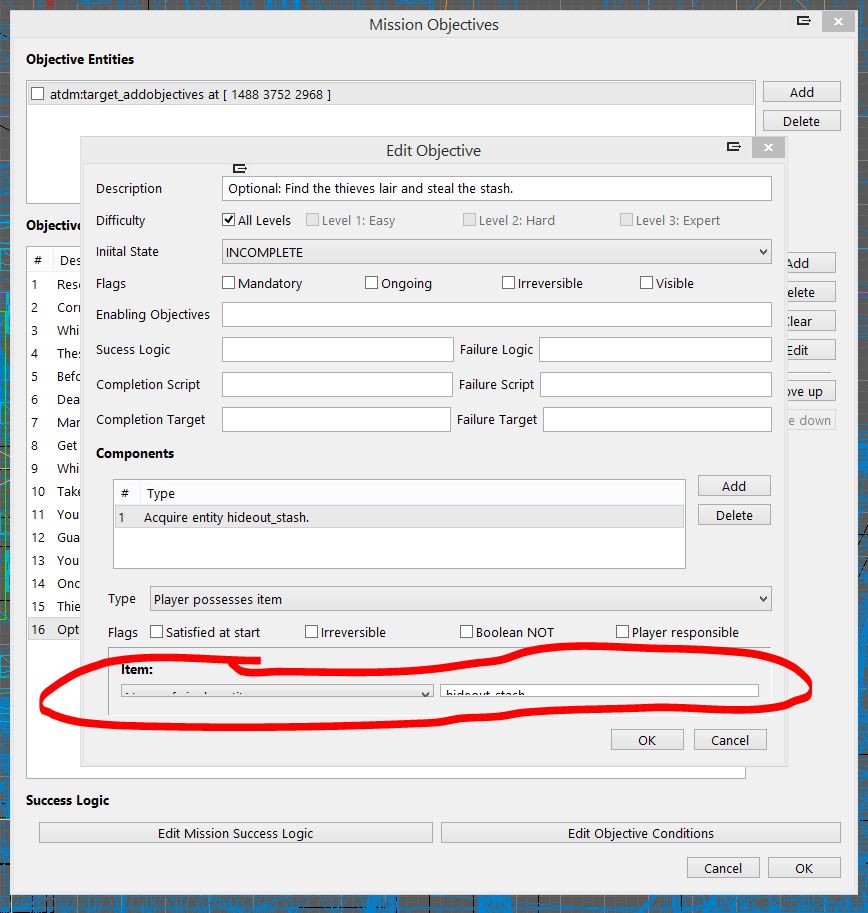Click the Mission Objectives title bar icon
Image resolution: width=868 pixels, height=913 pixels.
point(803,21)
